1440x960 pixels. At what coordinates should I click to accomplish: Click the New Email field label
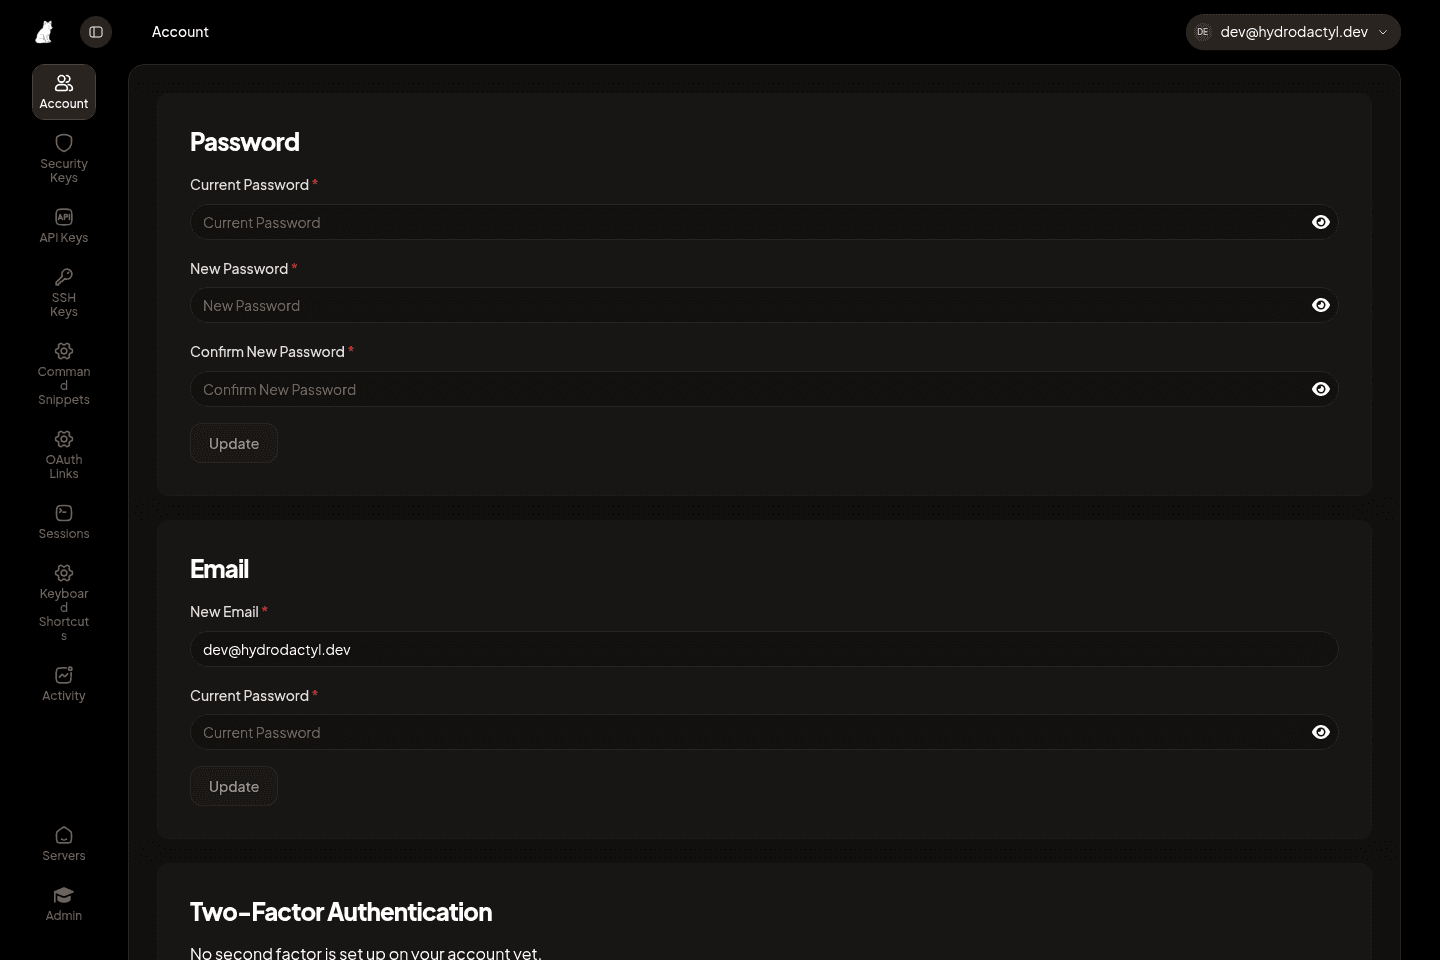(x=224, y=612)
